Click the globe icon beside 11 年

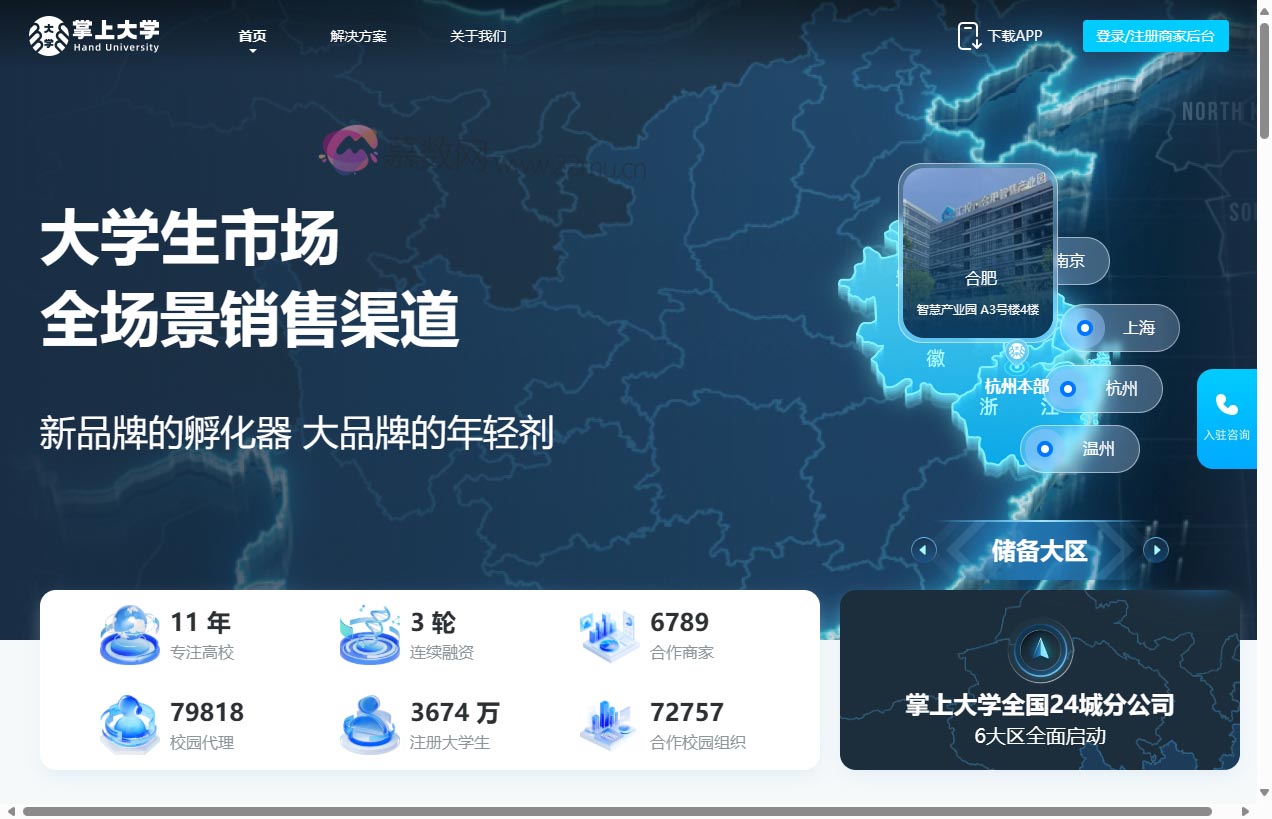coord(130,635)
